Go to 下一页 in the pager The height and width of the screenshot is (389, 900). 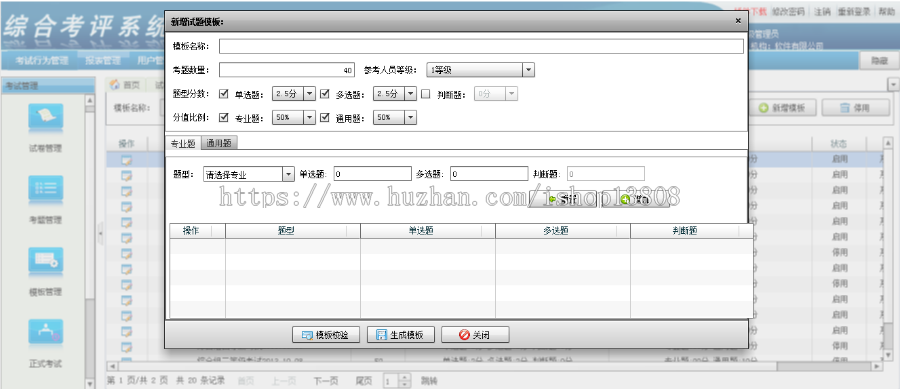tap(325, 380)
